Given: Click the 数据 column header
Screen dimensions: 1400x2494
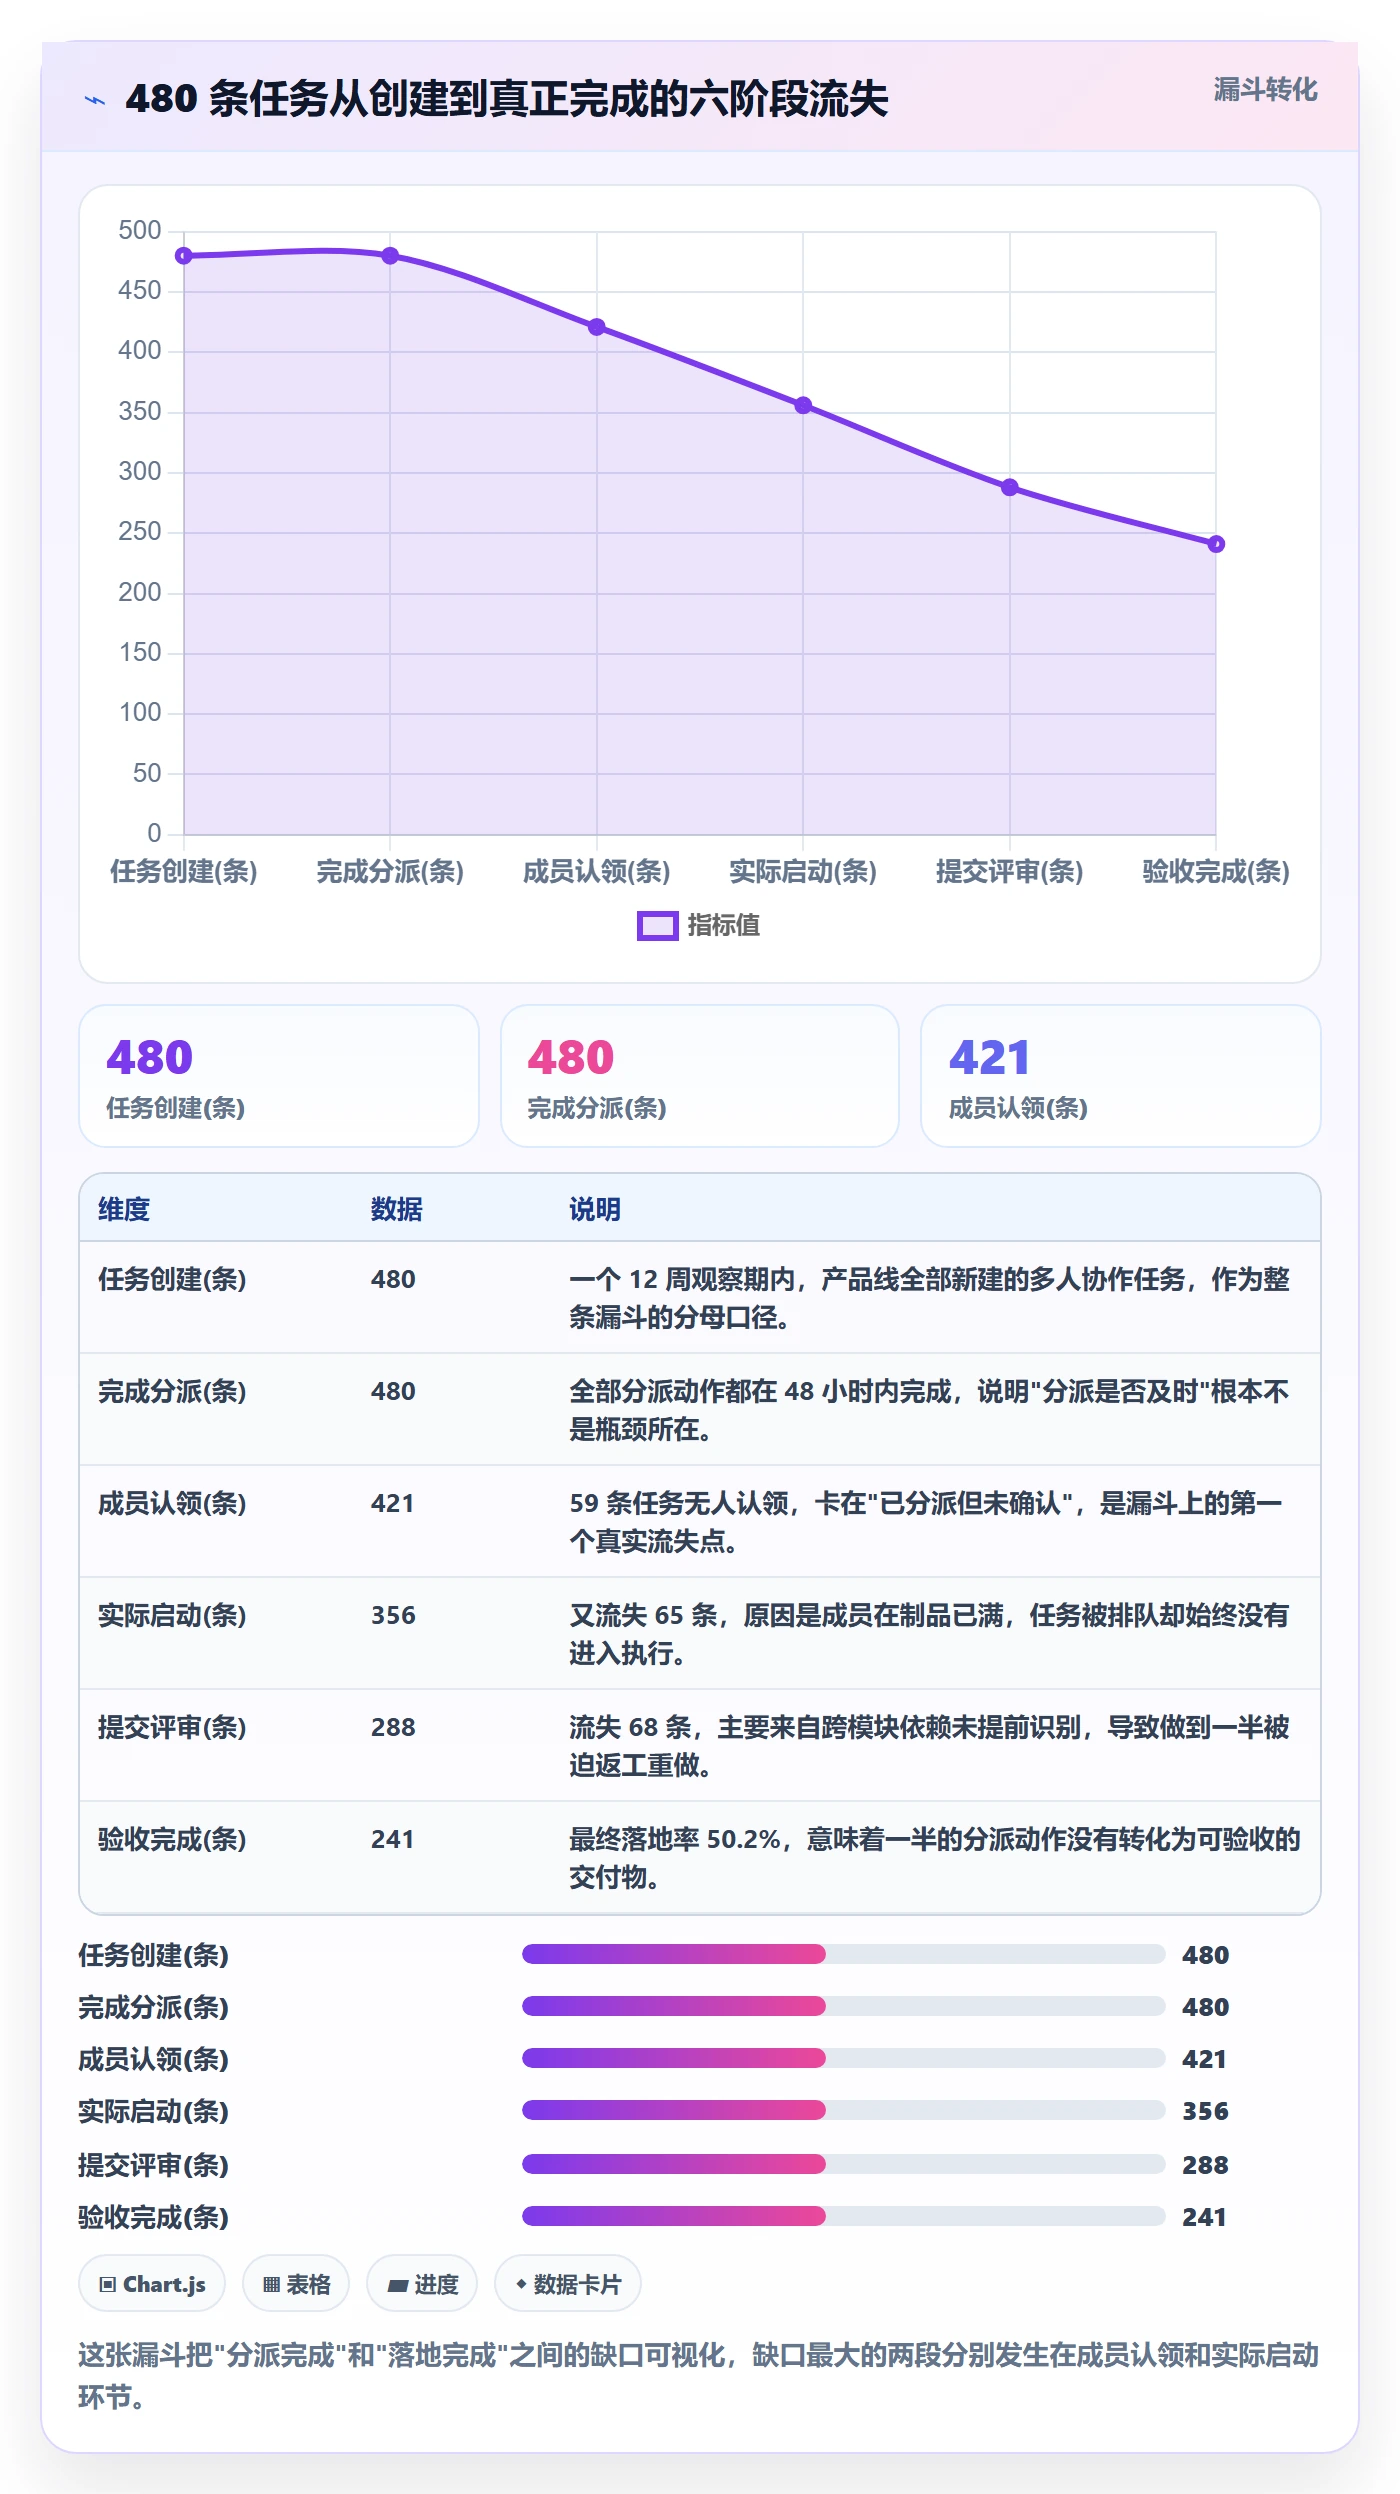Looking at the screenshot, I should [x=397, y=1209].
